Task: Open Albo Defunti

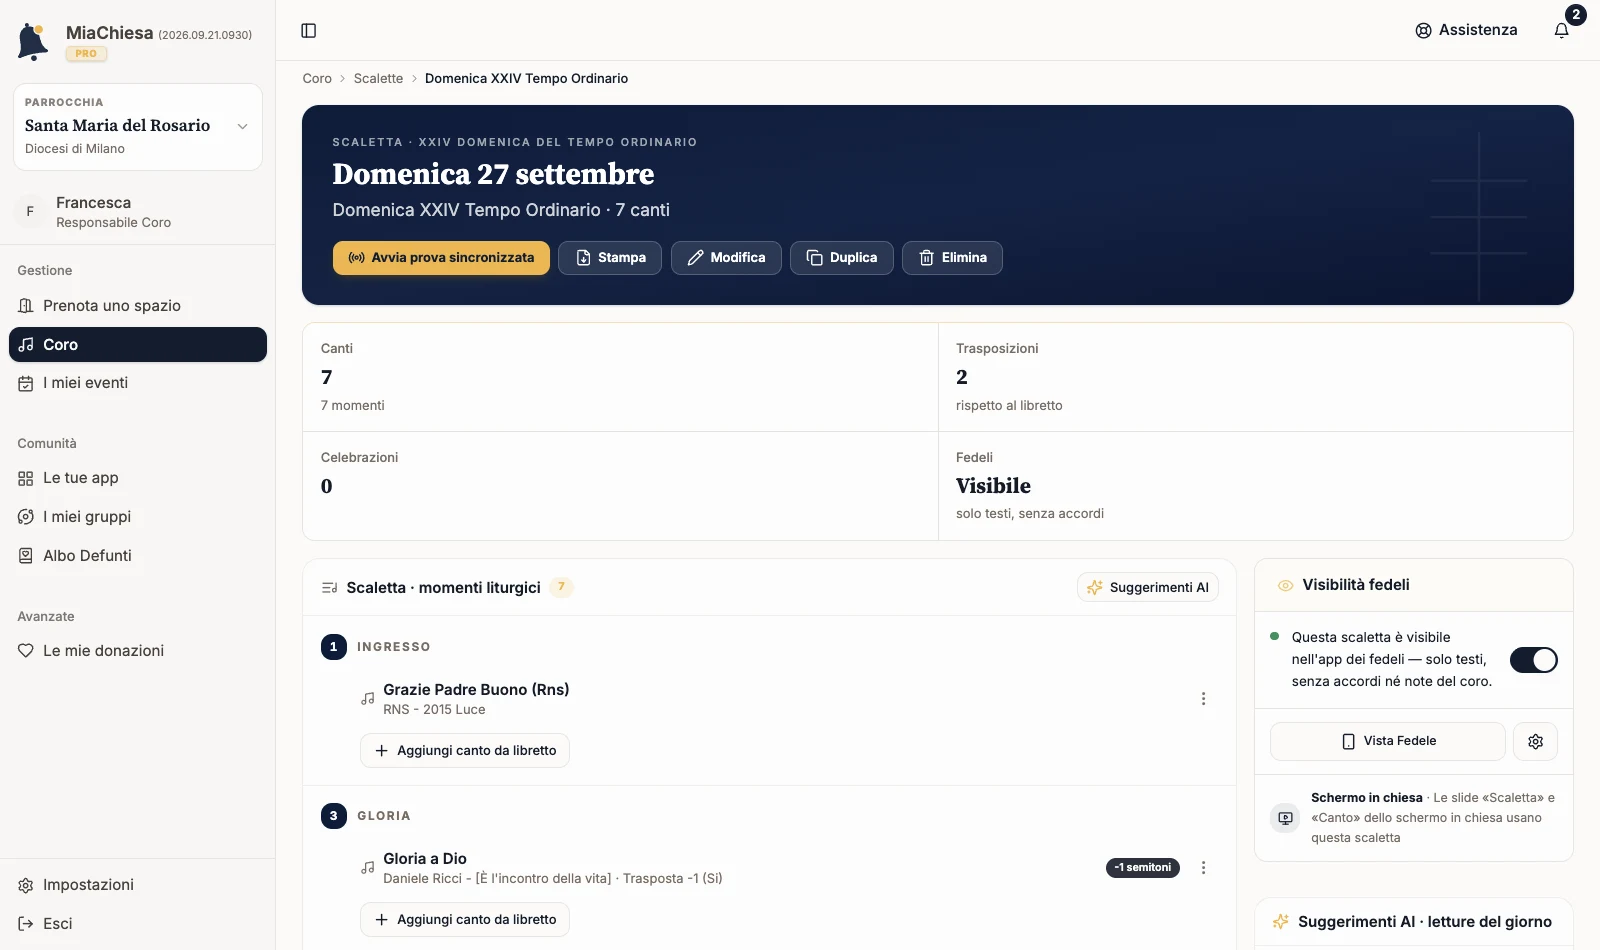Action: [x=138, y=556]
